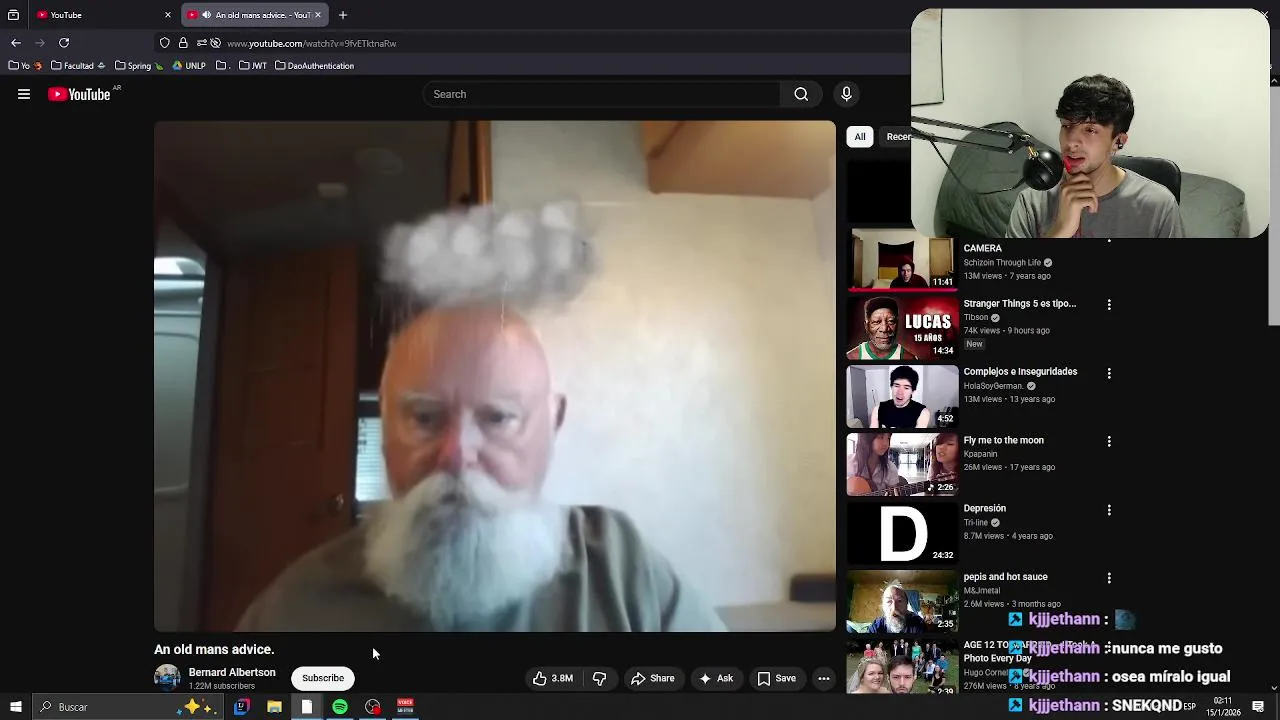1280x720 pixels.
Task: Share the video
Action: click(x=652, y=678)
